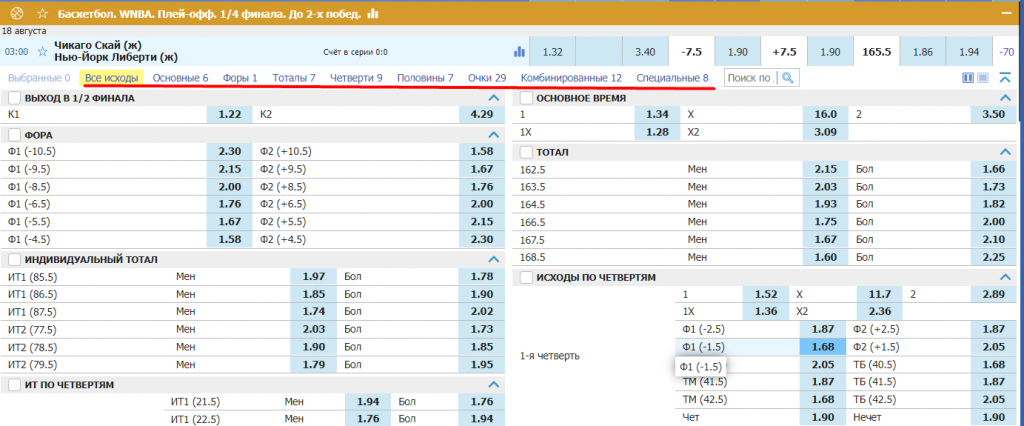Image resolution: width=1024 pixels, height=426 pixels.
Task: Add Chicago Sky match to favorites star
Action: coord(42,51)
